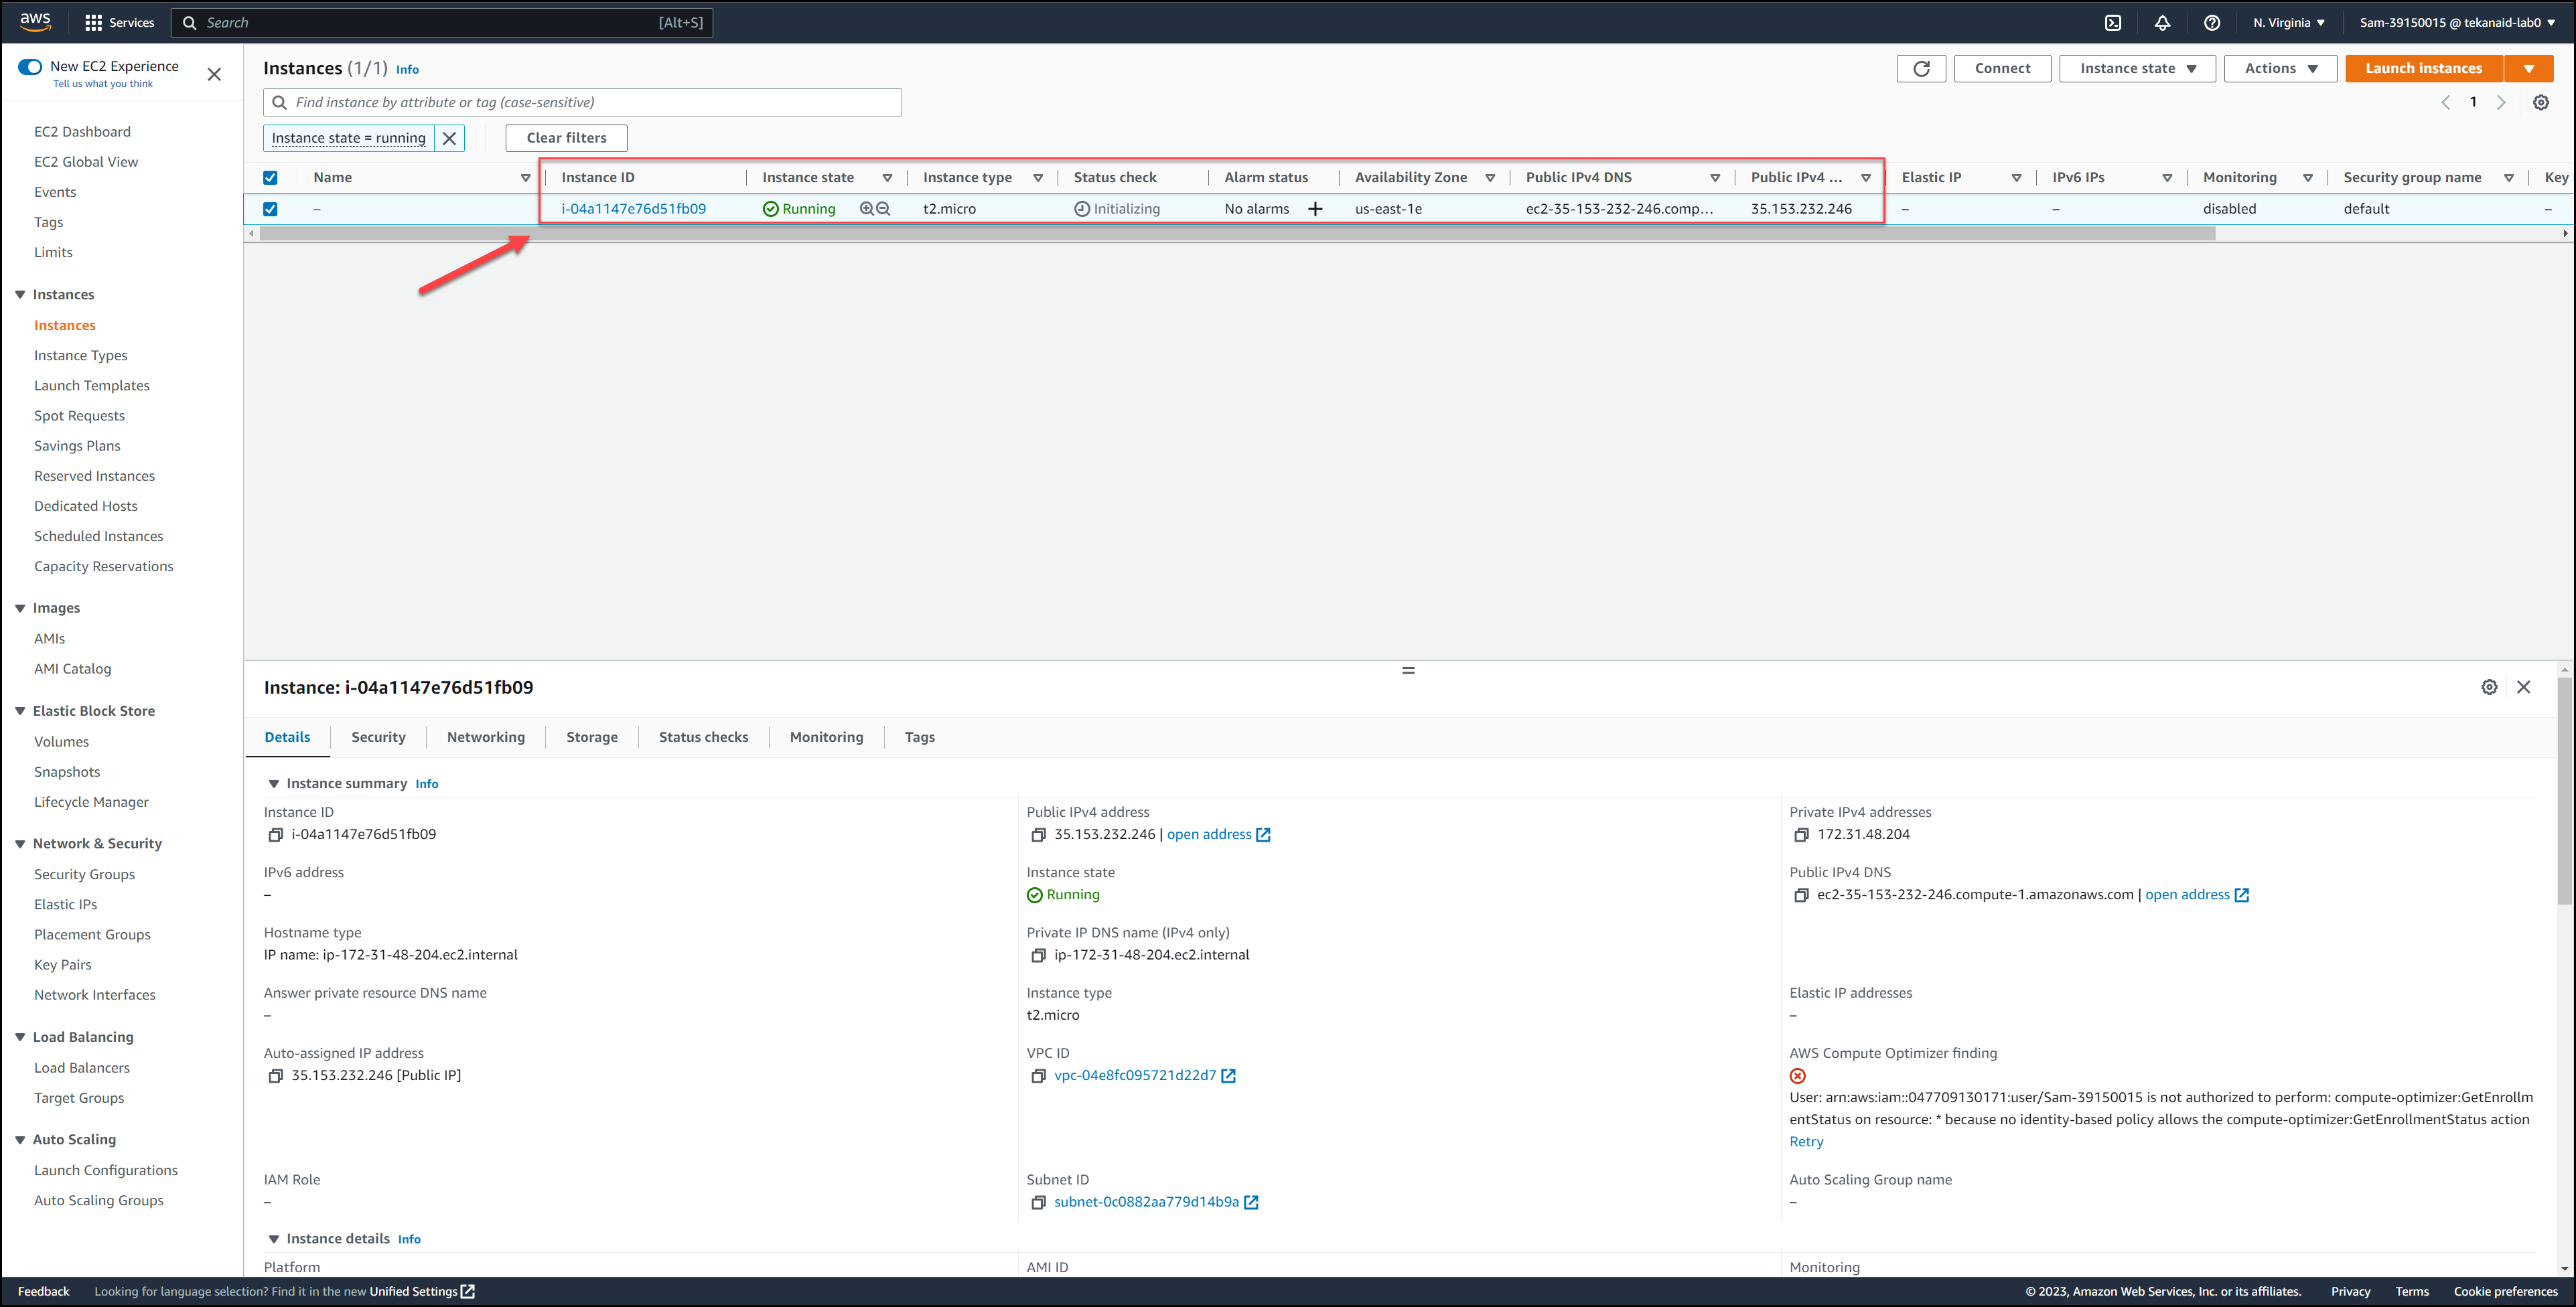Uncheck the running instance row checkbox
Screen dimensions: 2576x1307
coord(270,209)
